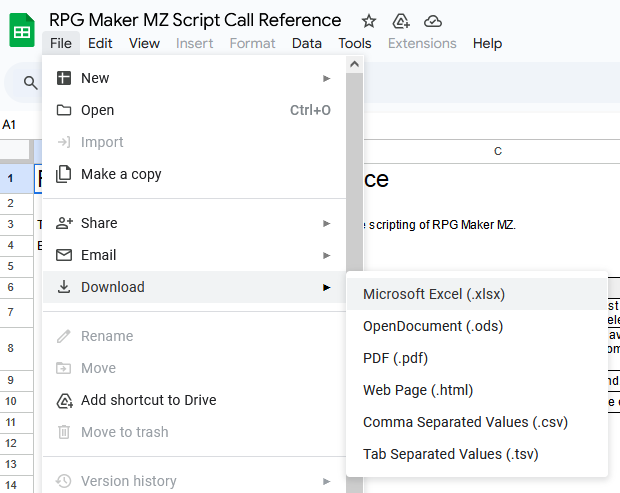Viewport: 620px width, 493px height.
Task: Download as Tab Separated Values (.tsv)
Action: coord(477,454)
